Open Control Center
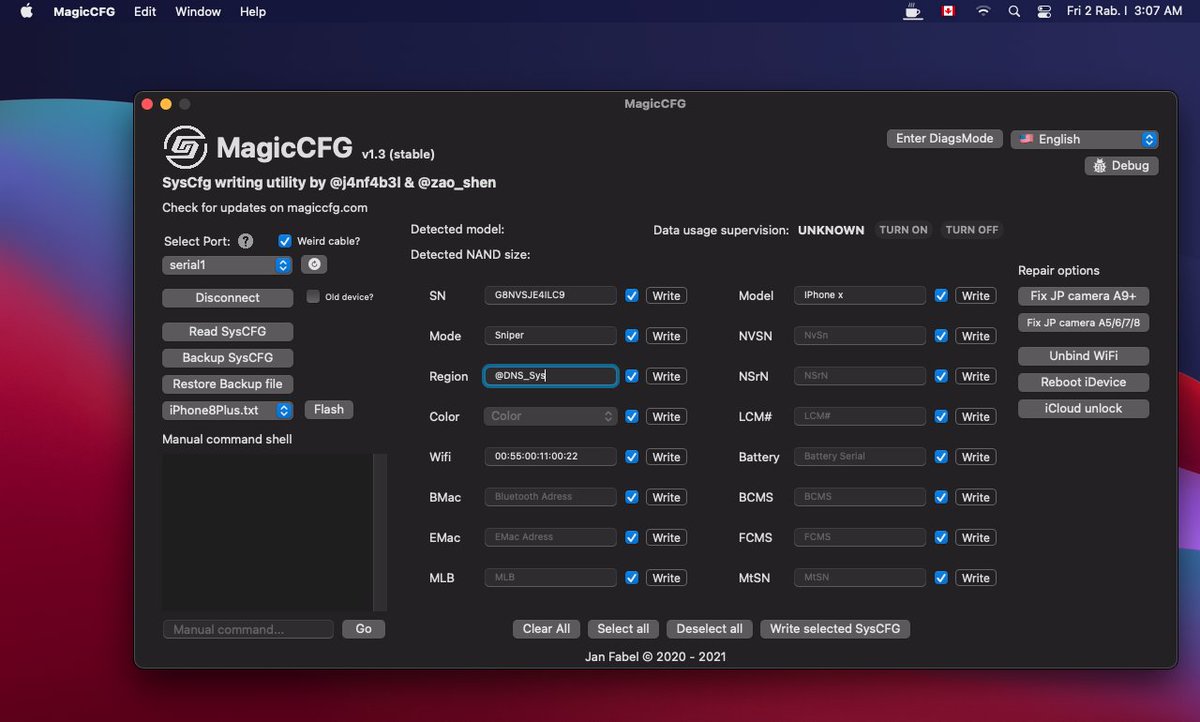 1044,11
